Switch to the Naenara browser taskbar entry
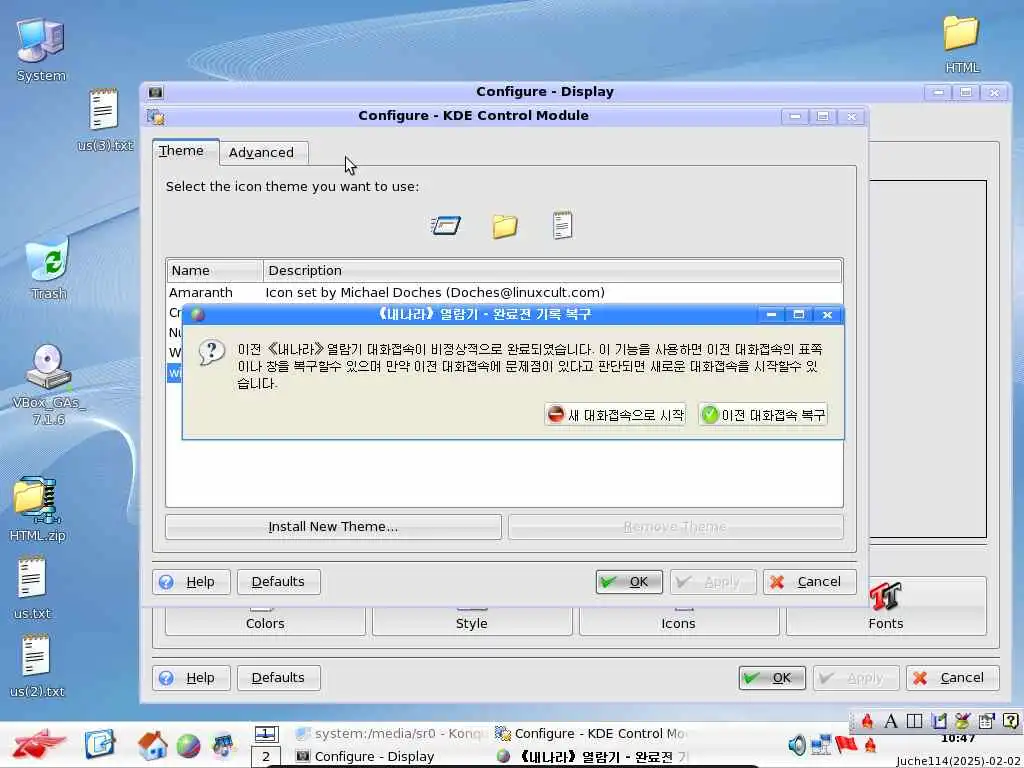The image size is (1024, 768). pos(591,756)
